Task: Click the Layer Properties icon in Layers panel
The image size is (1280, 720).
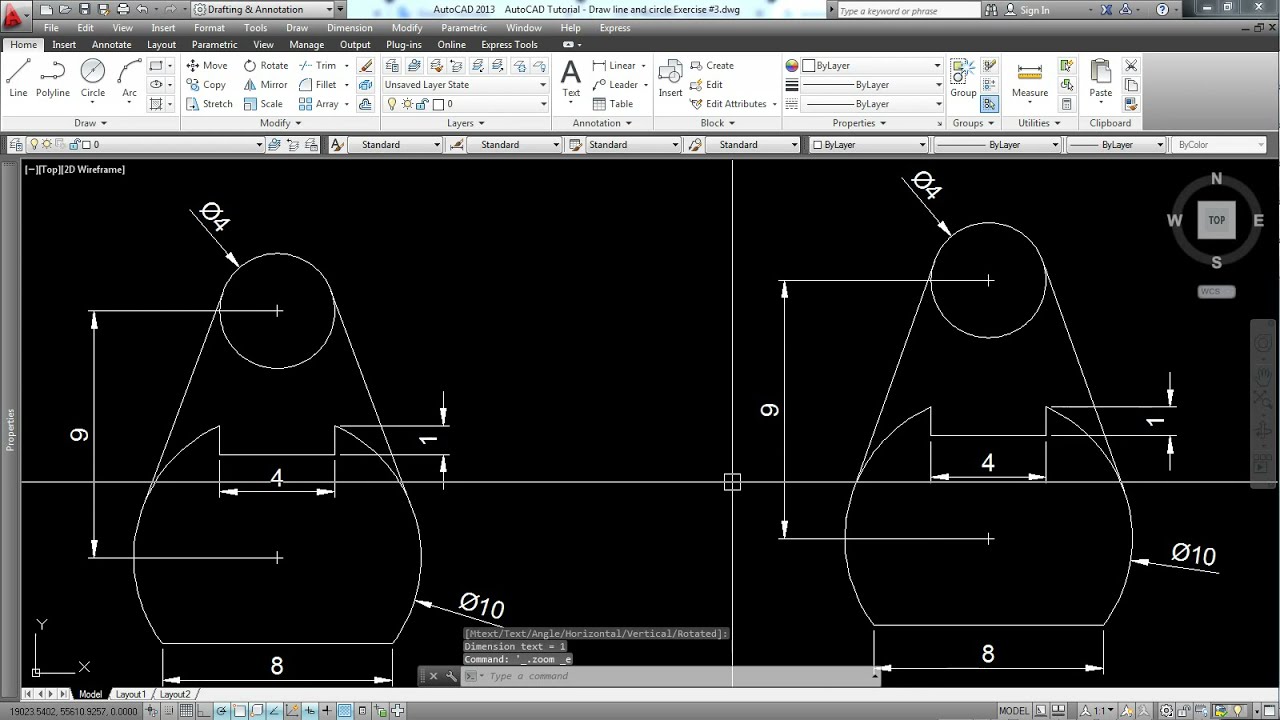Action: (x=392, y=65)
